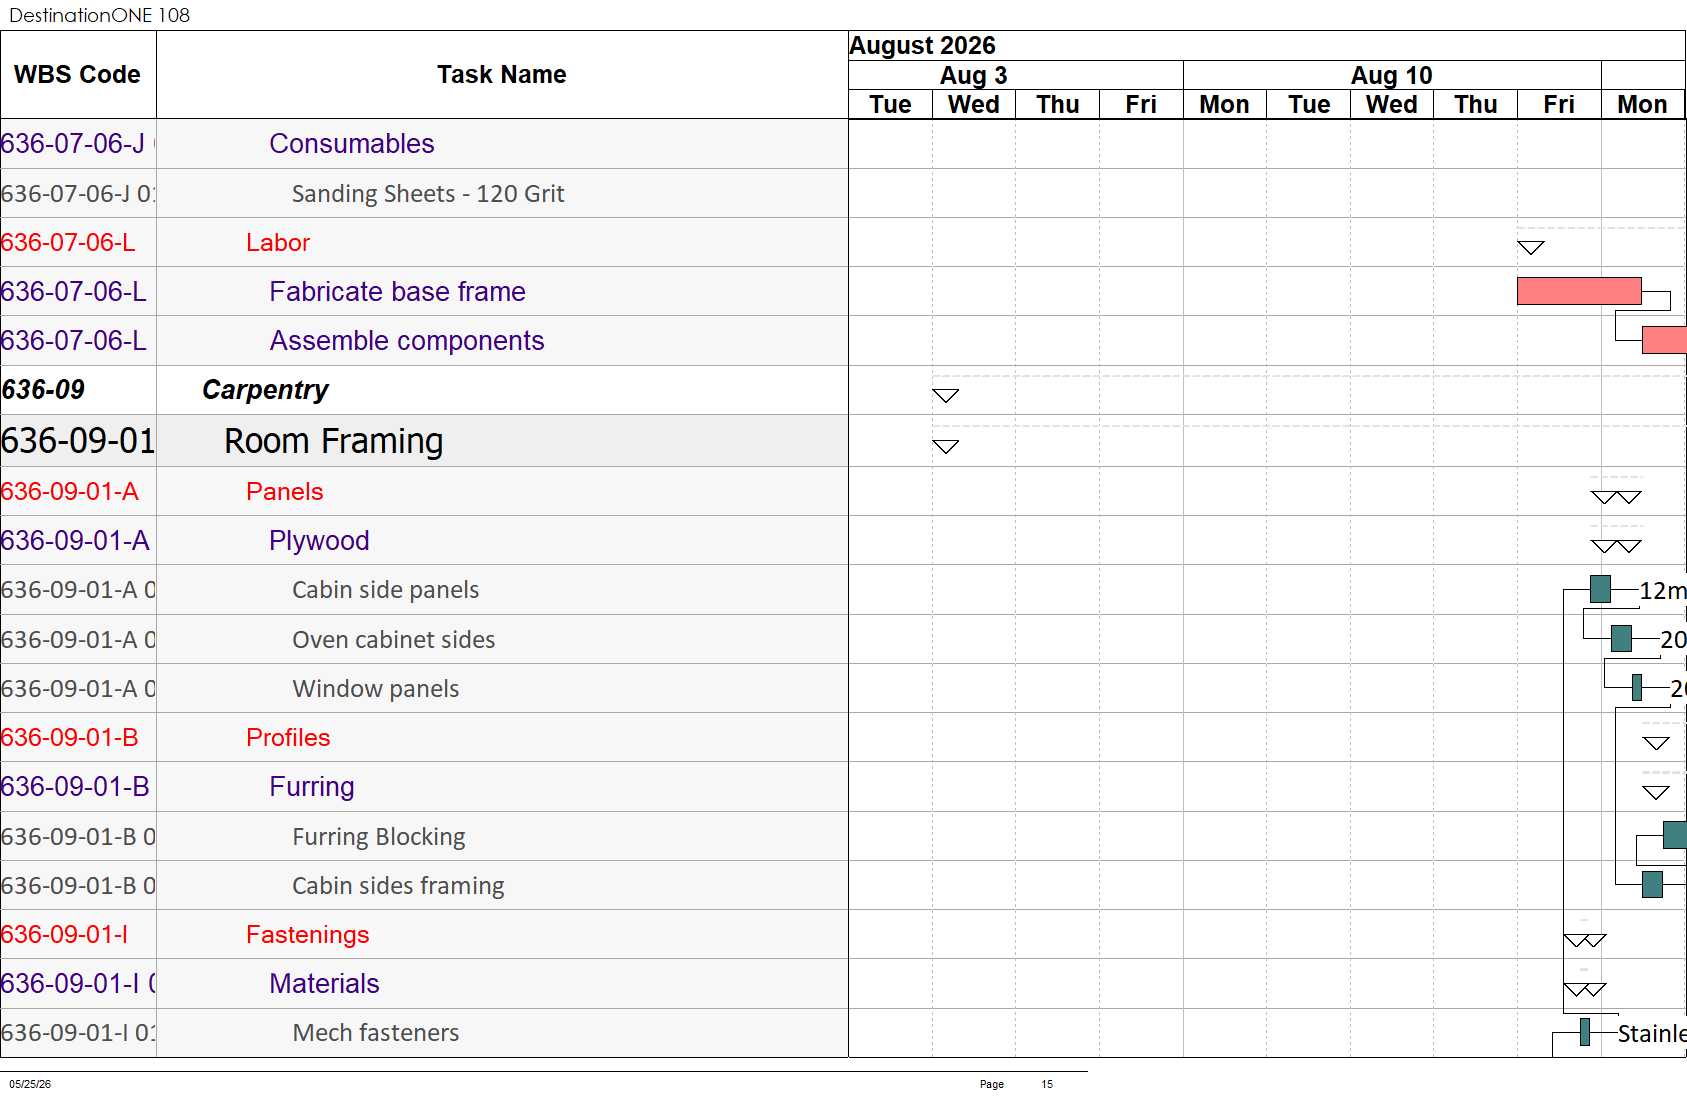Click the Page 15 footer label
Image resolution: width=1687 pixels, height=1097 pixels.
[1016, 1084]
